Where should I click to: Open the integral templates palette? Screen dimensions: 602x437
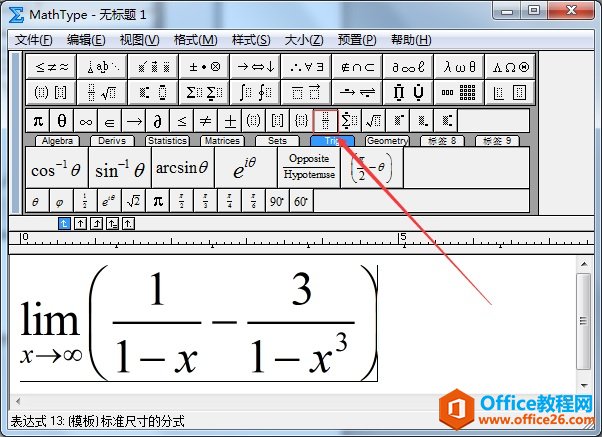(255, 92)
